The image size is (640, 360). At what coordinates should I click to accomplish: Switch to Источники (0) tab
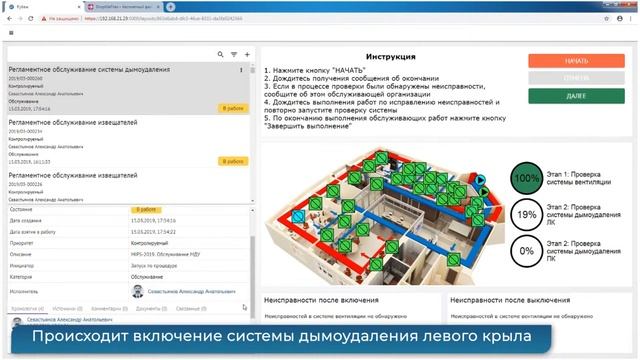67,309
